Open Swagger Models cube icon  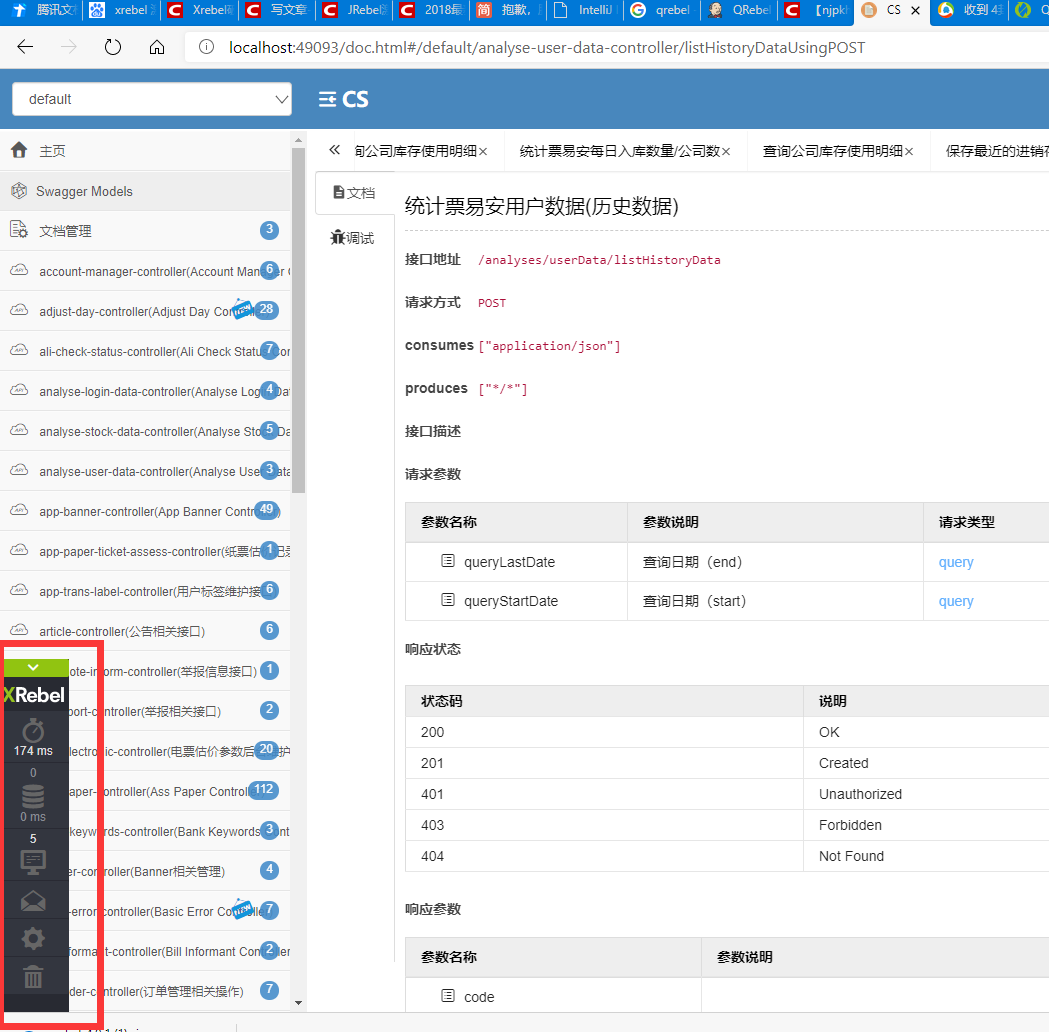pos(19,191)
